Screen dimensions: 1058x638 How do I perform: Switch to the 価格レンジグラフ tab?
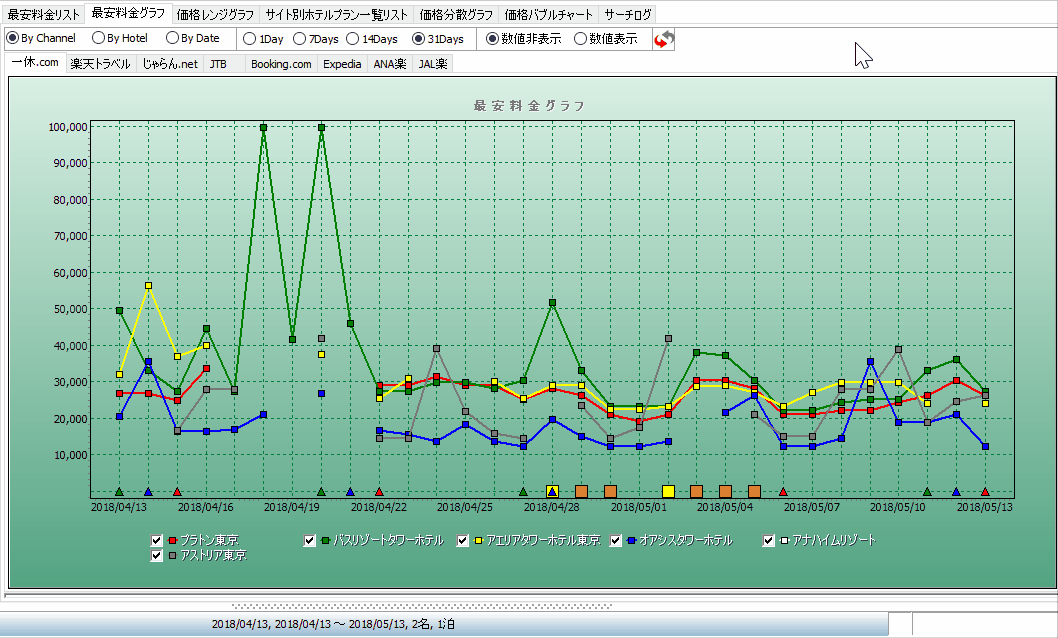pyautogui.click(x=214, y=14)
